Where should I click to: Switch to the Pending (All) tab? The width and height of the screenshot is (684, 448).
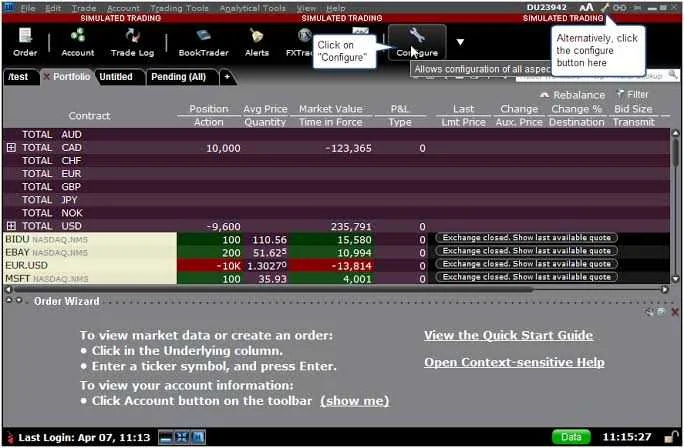coord(178,77)
